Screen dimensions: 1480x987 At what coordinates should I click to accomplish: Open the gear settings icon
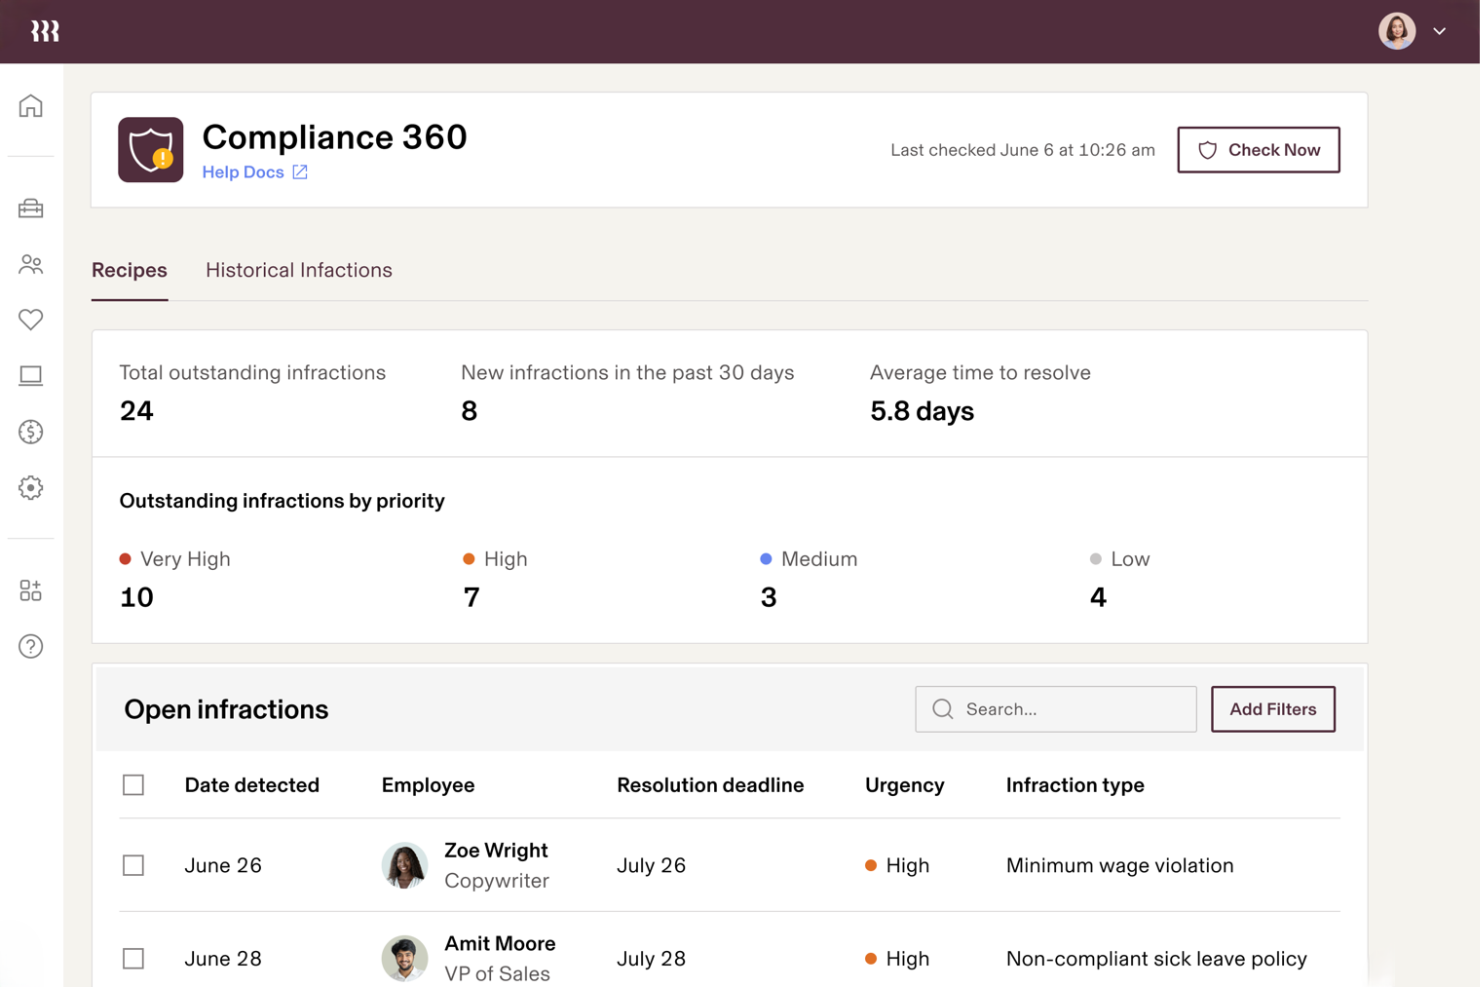[x=31, y=488]
